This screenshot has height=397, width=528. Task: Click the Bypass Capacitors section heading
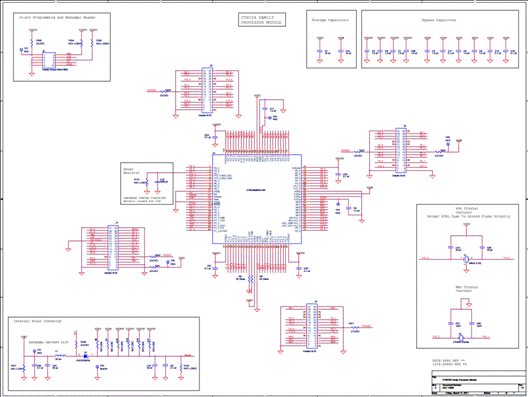coord(439,20)
